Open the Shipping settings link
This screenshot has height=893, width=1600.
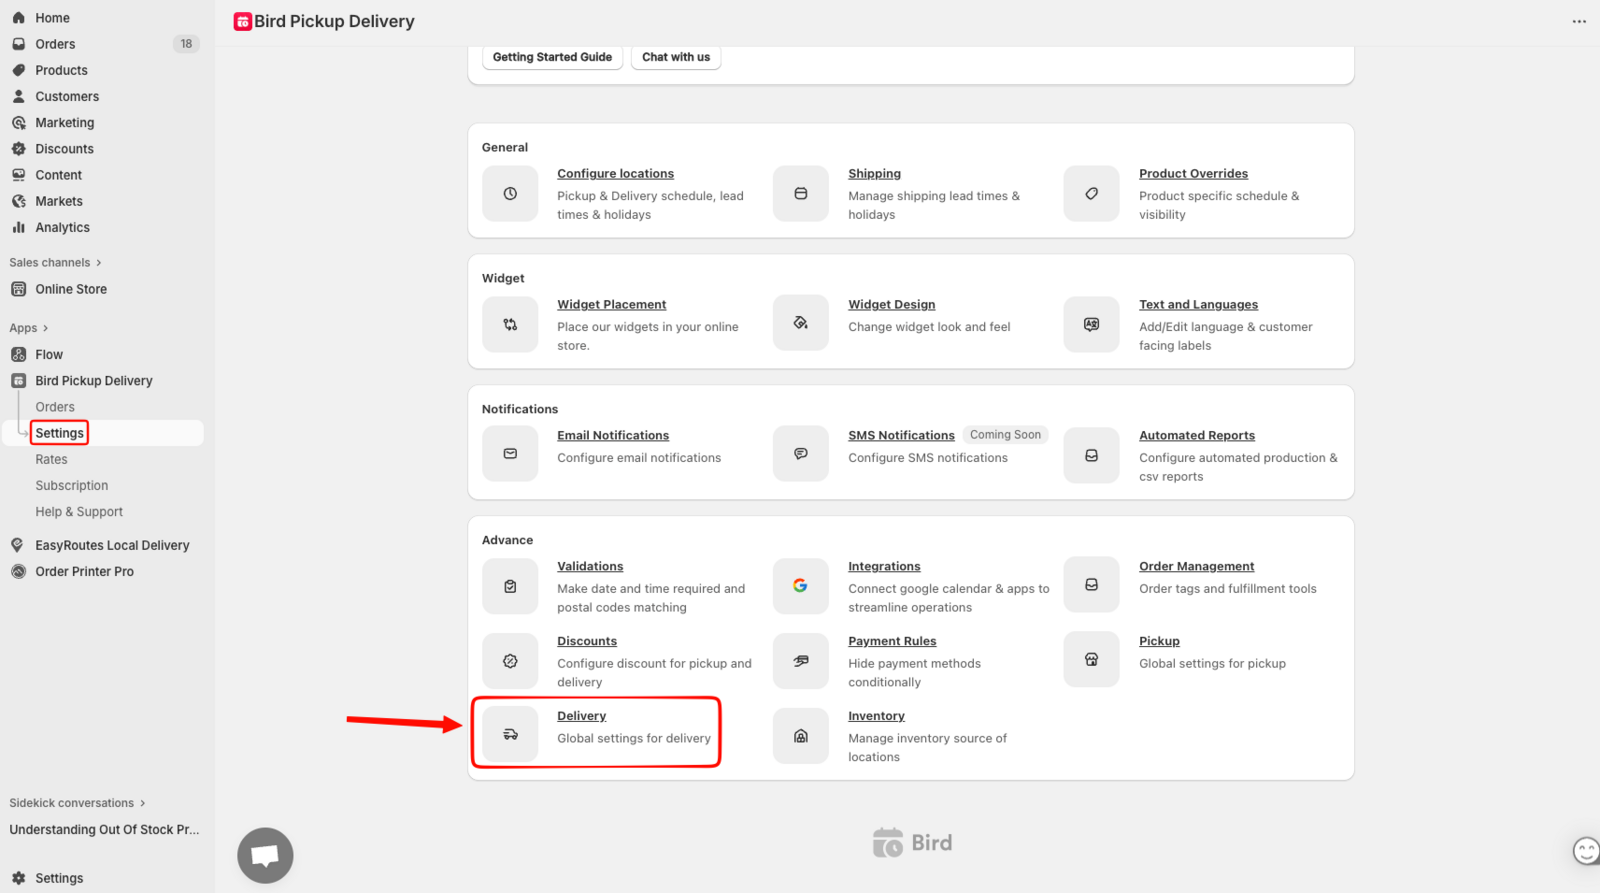coord(874,173)
